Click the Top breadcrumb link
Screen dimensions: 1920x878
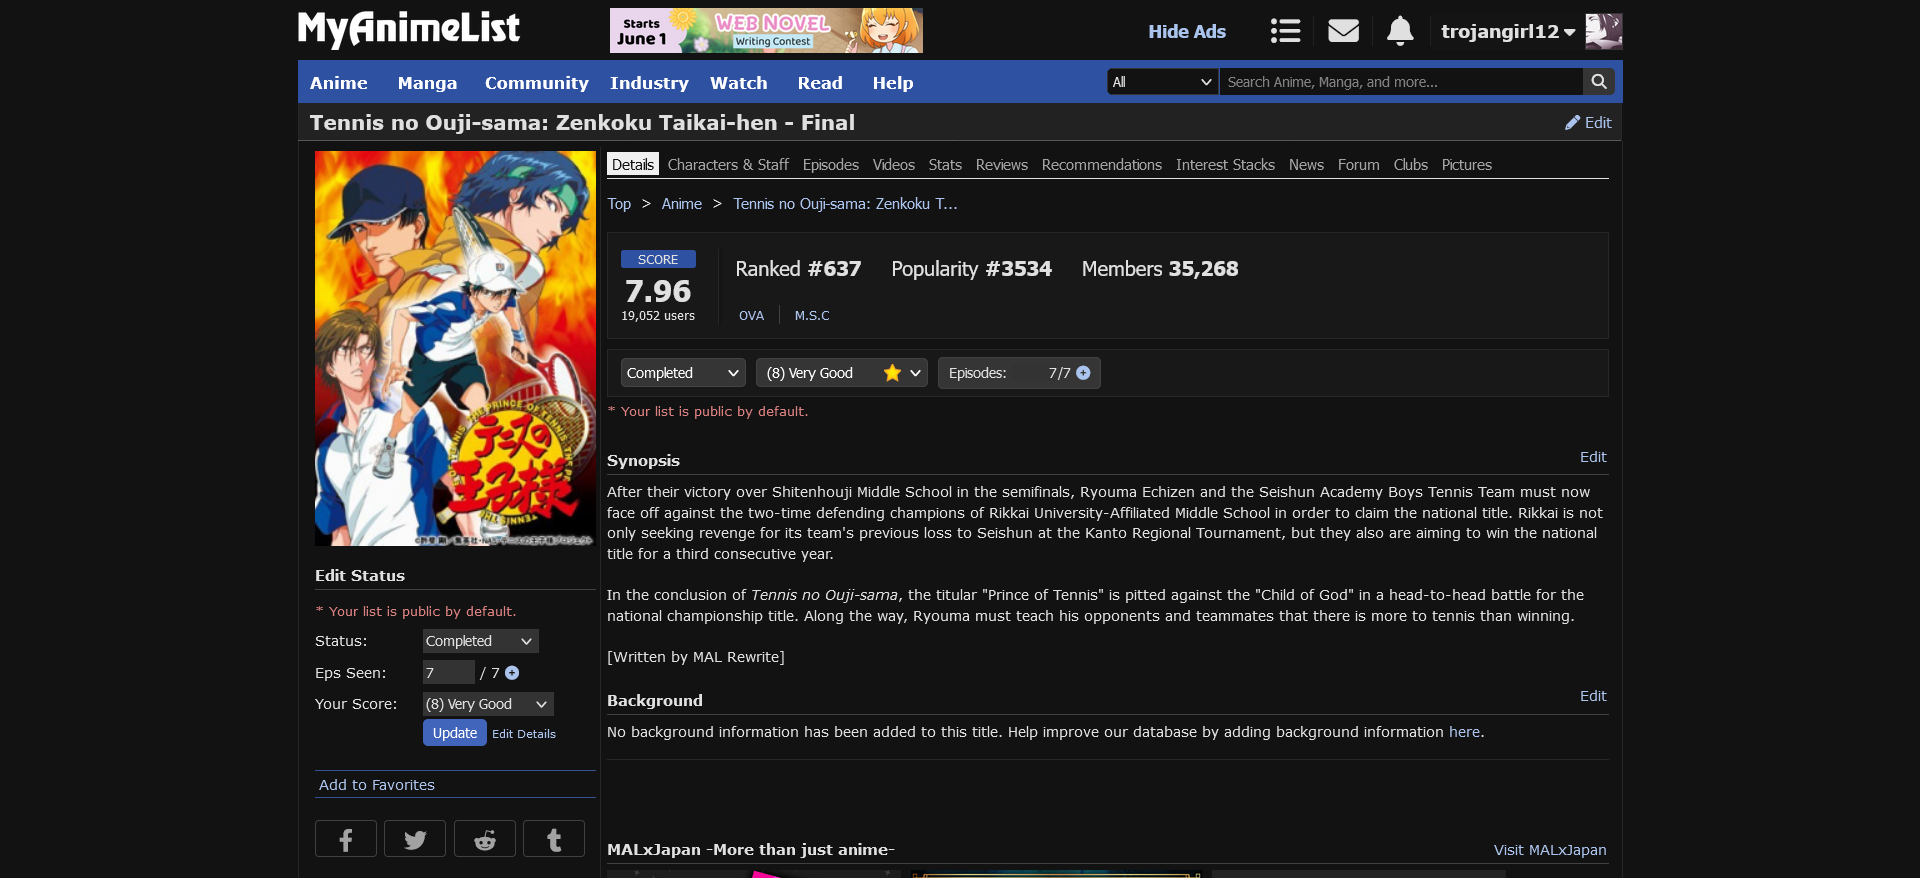(x=619, y=204)
